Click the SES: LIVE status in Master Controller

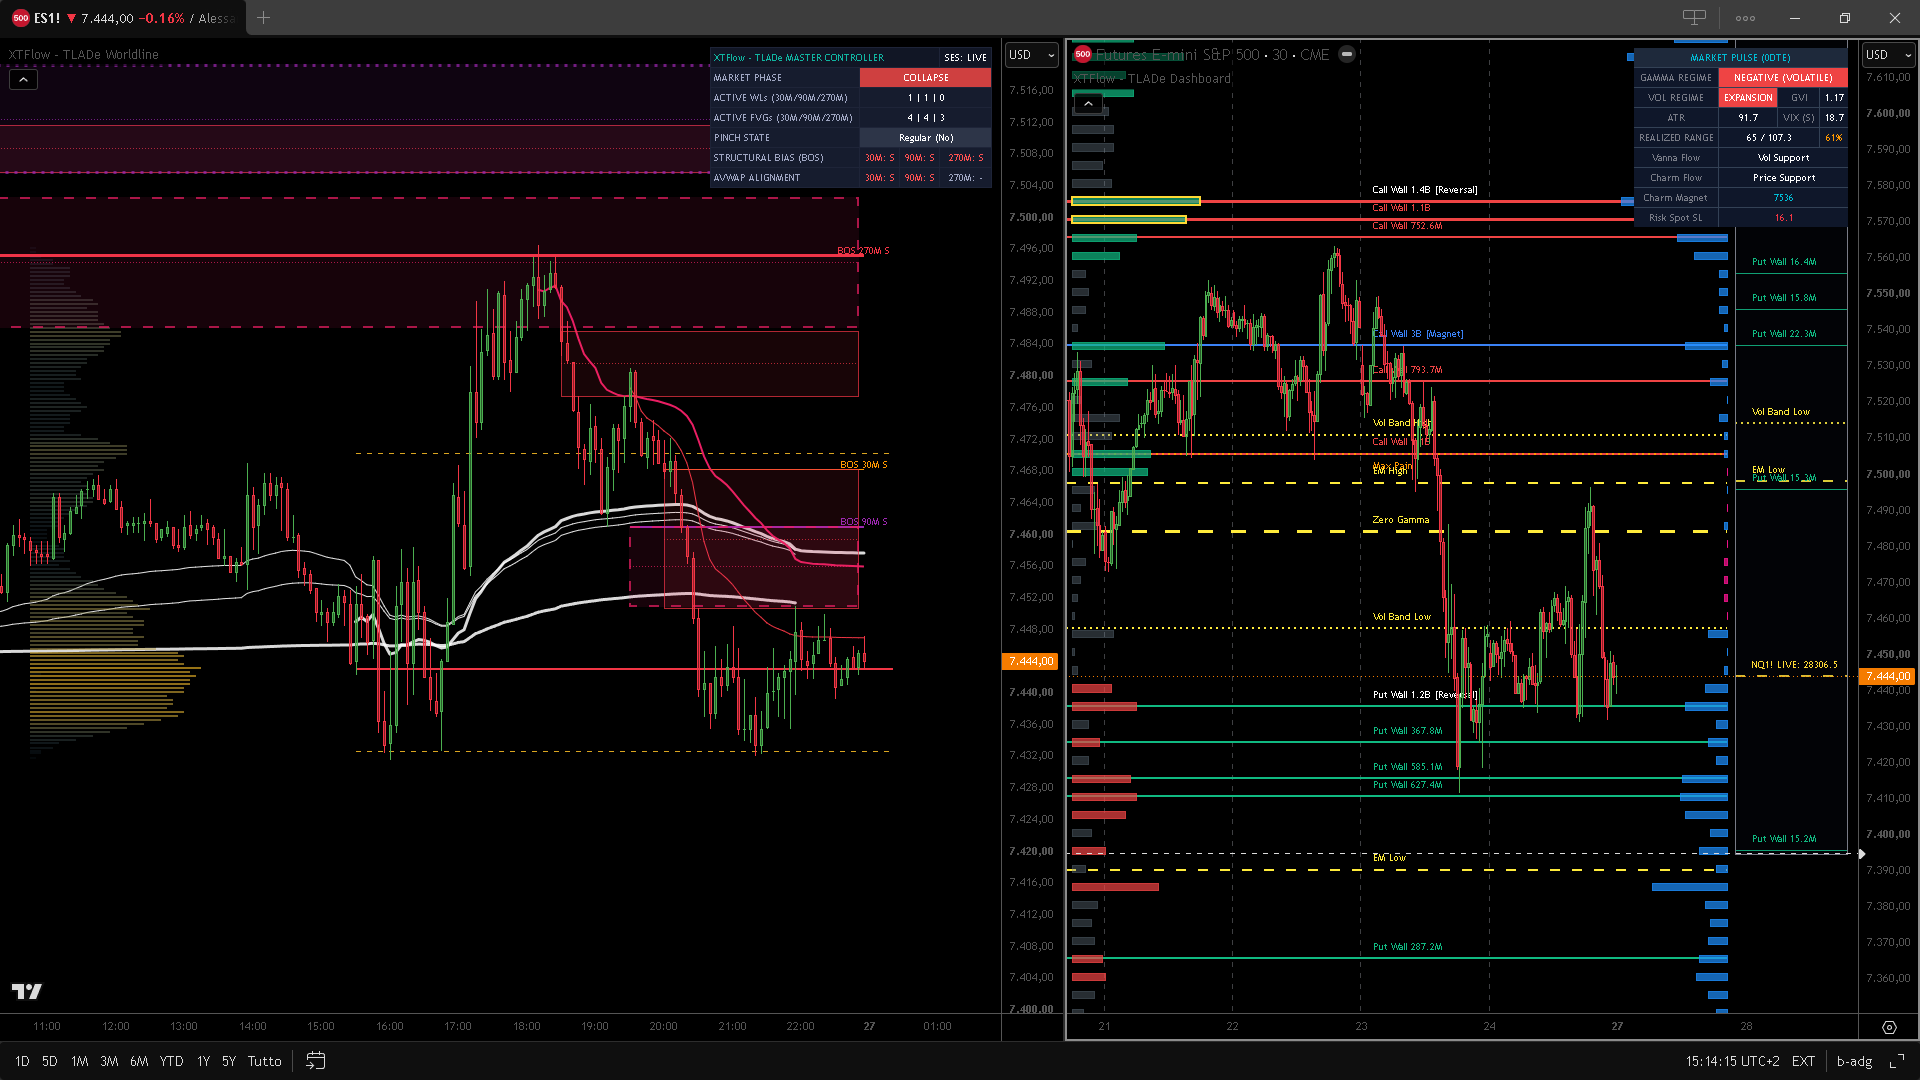click(965, 58)
